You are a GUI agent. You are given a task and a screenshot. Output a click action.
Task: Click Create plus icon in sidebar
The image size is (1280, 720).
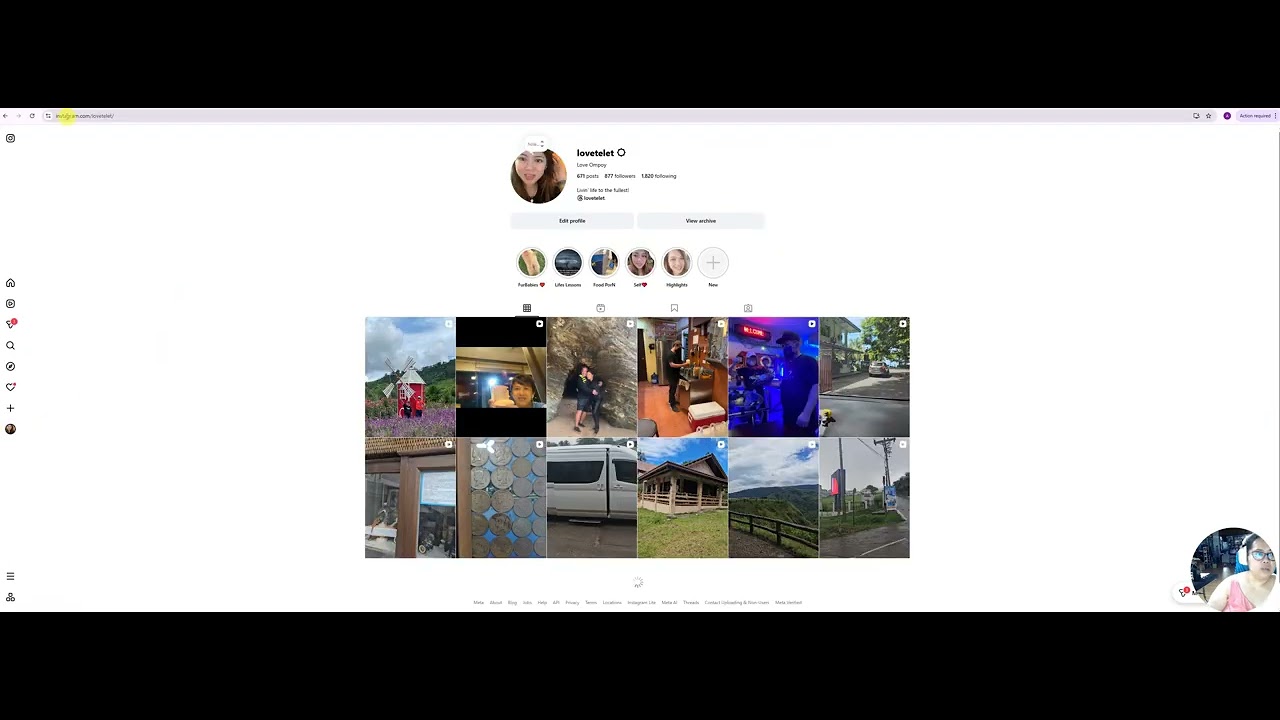click(10, 408)
